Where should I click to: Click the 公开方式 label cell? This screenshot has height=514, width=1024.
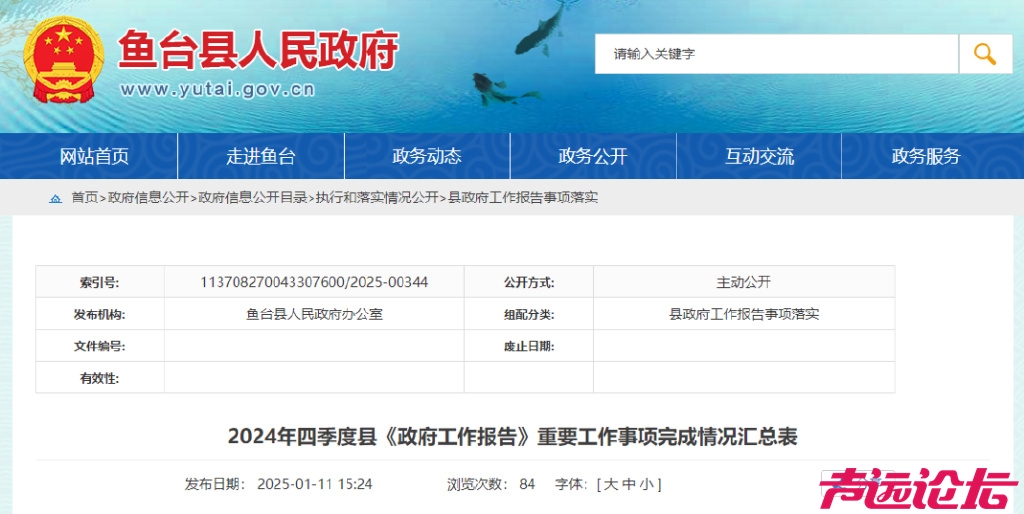(x=529, y=282)
